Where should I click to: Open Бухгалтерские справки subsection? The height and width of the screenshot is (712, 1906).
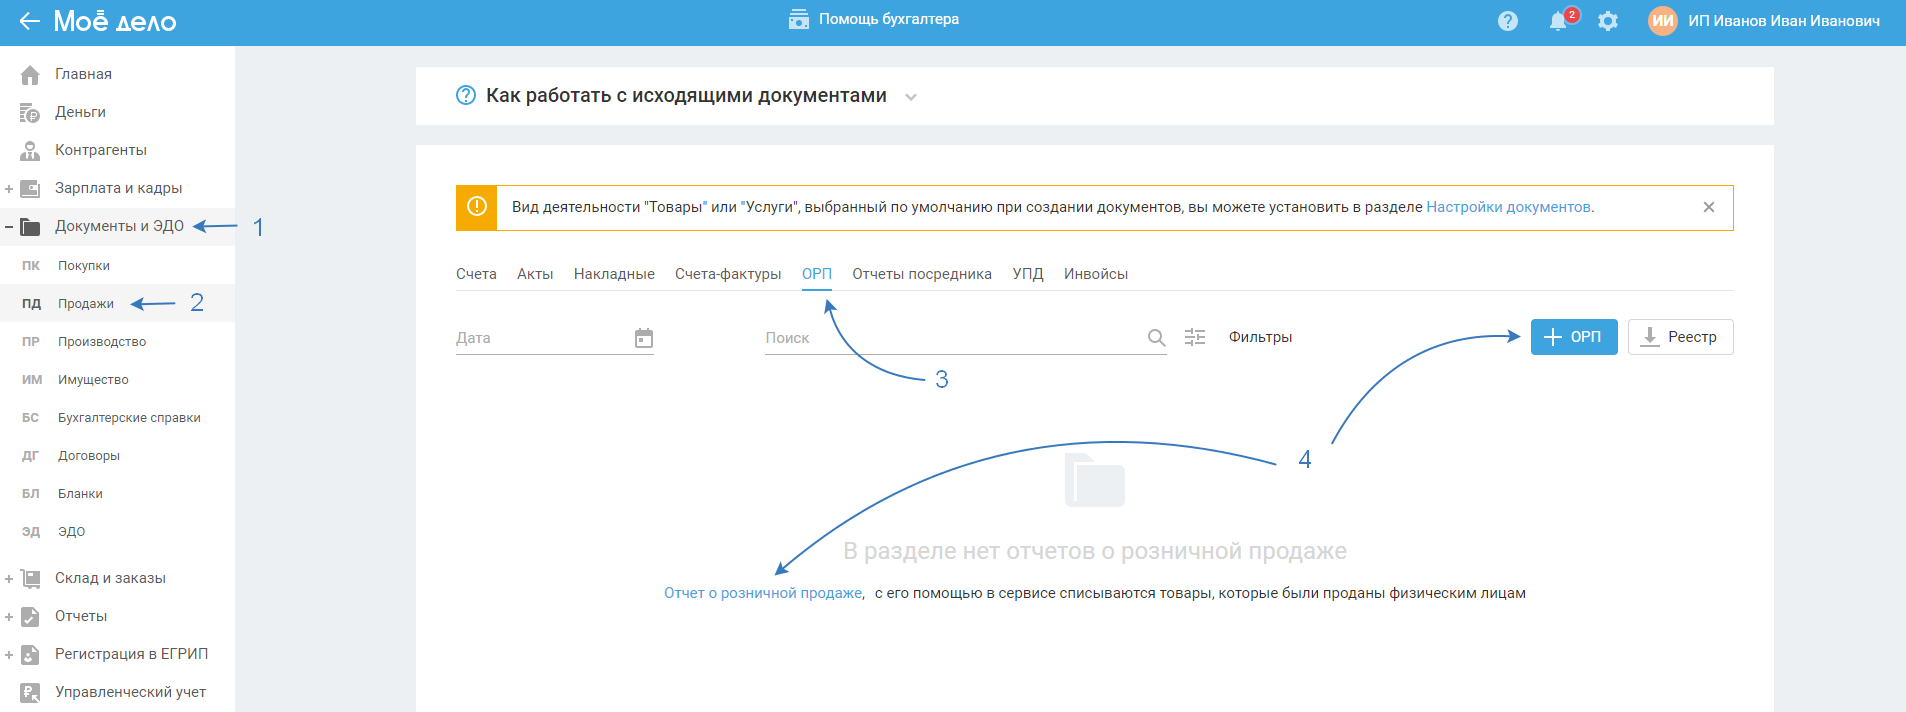click(x=129, y=417)
